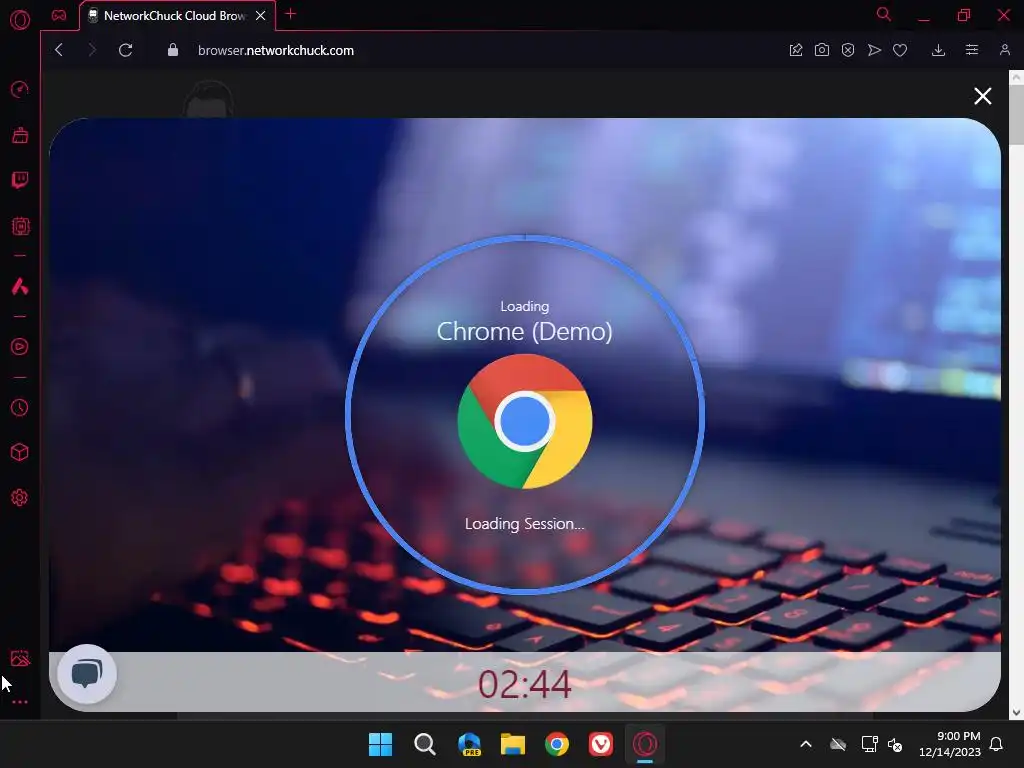Image resolution: width=1024 pixels, height=768 pixels.
Task: Go back to previous page
Action: pos(59,50)
